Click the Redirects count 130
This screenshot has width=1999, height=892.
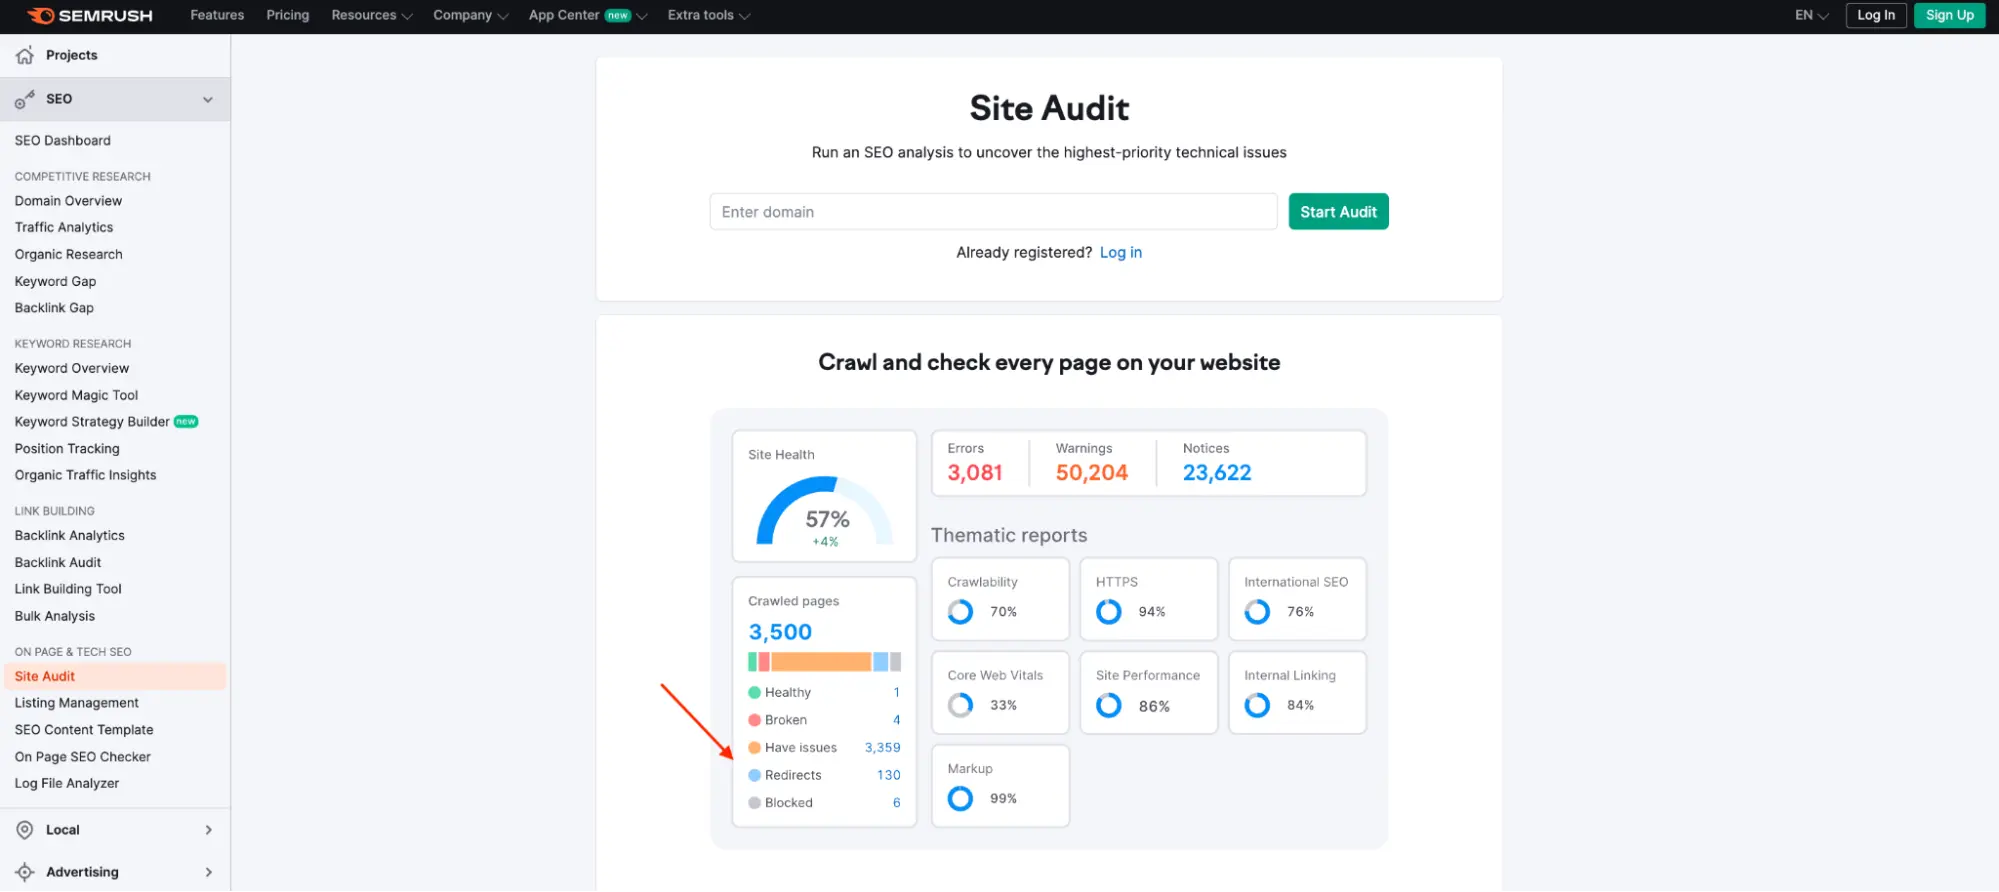coord(888,775)
